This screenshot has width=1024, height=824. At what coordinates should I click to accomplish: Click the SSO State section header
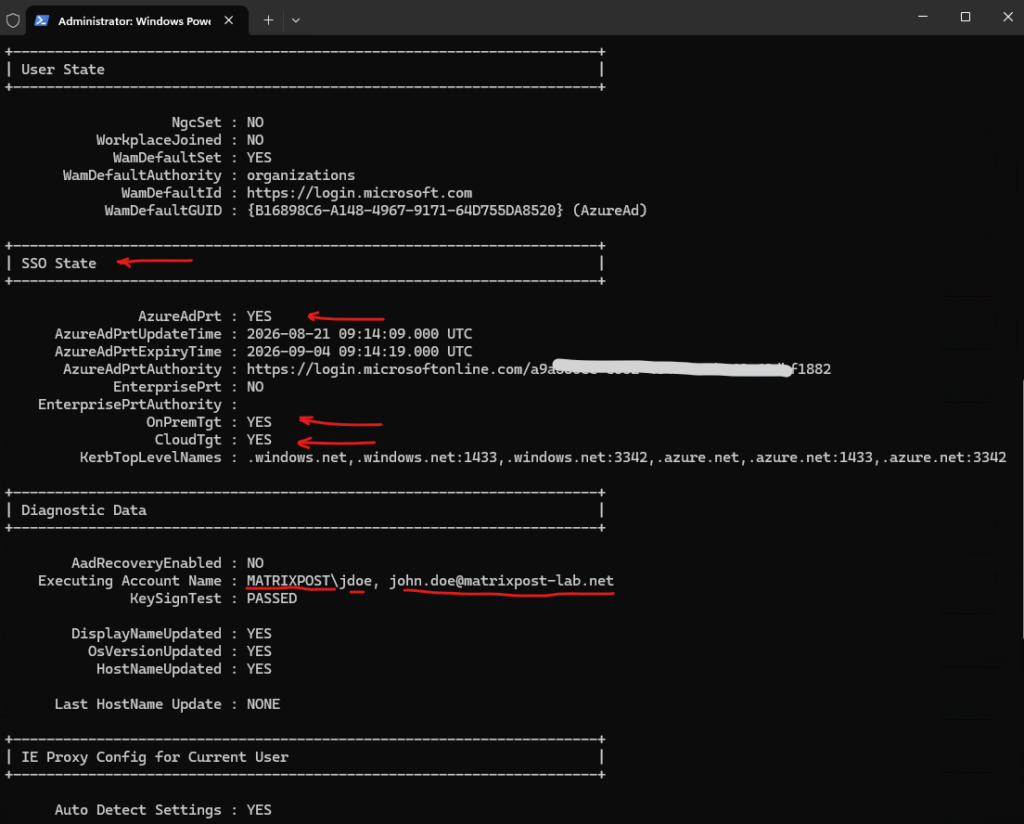pos(59,264)
